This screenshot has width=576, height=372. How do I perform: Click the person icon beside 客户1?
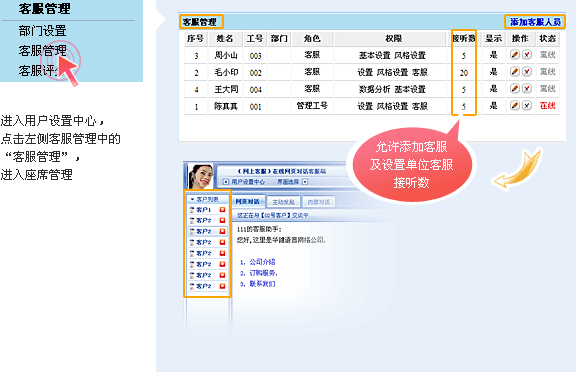click(x=192, y=210)
